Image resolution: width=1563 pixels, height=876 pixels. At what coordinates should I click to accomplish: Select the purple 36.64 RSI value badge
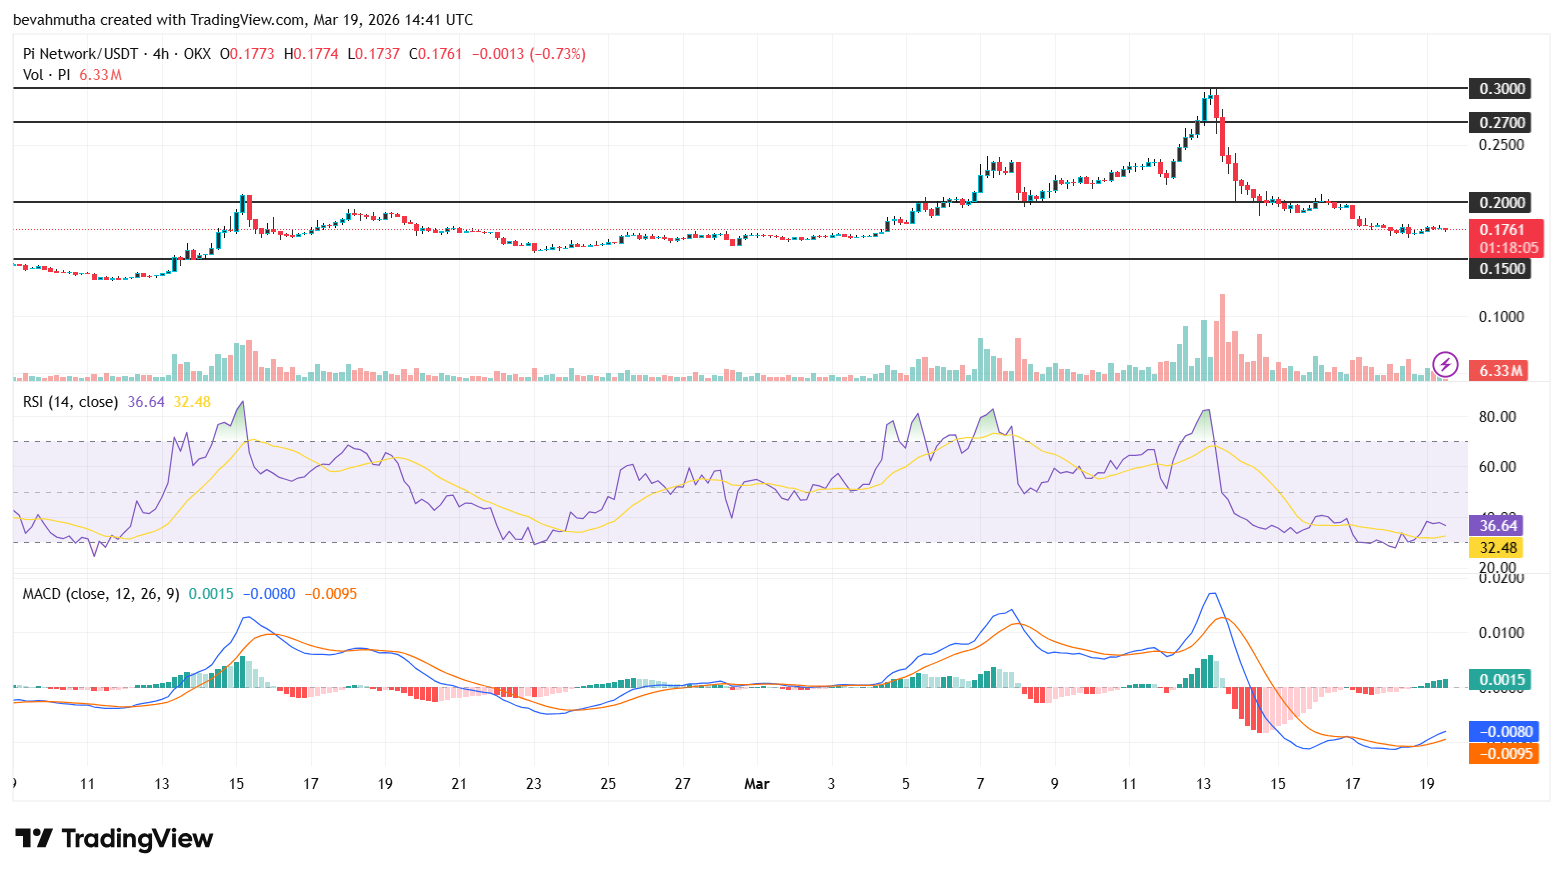[x=1497, y=525]
